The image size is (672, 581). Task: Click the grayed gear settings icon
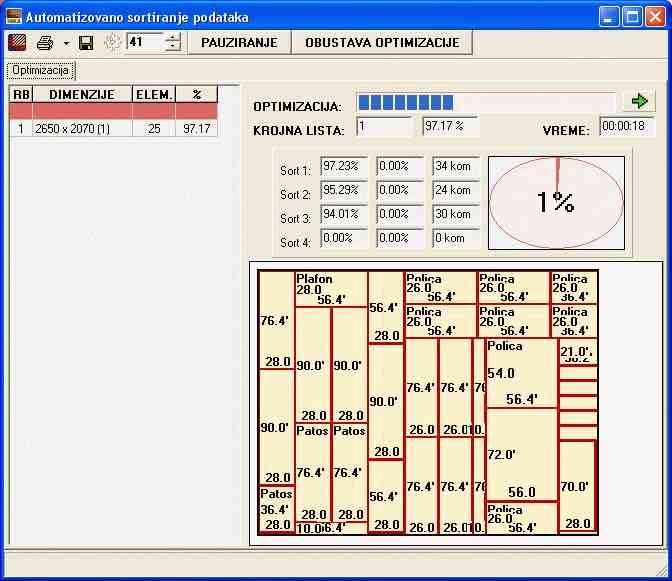click(x=112, y=42)
